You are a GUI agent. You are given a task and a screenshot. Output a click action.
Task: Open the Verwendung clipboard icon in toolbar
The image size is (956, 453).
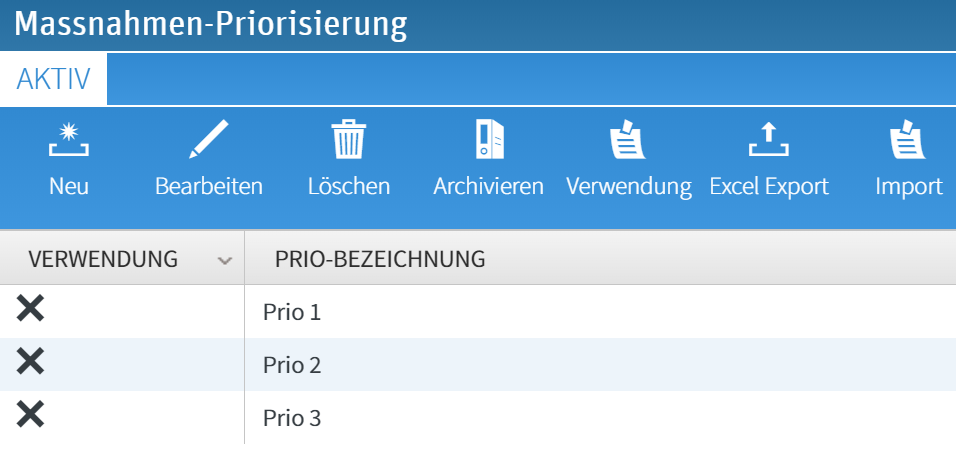[x=628, y=140]
